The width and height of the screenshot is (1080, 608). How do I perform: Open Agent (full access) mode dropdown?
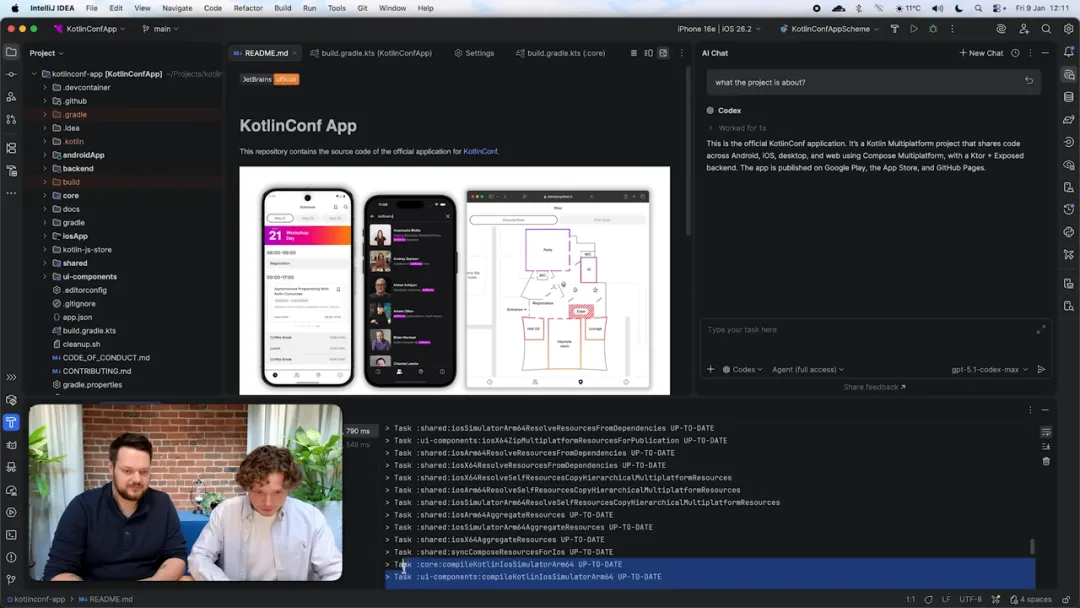click(807, 370)
